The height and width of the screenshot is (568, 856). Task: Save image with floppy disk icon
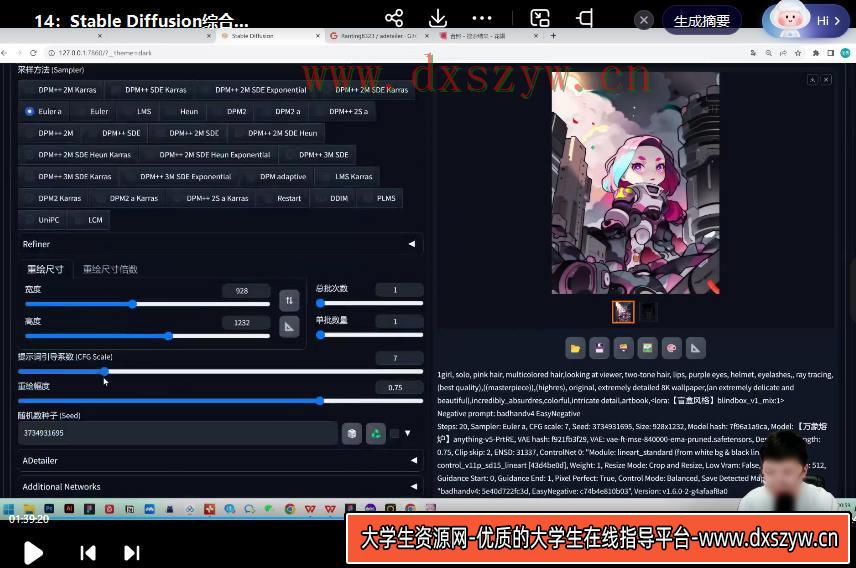(599, 348)
